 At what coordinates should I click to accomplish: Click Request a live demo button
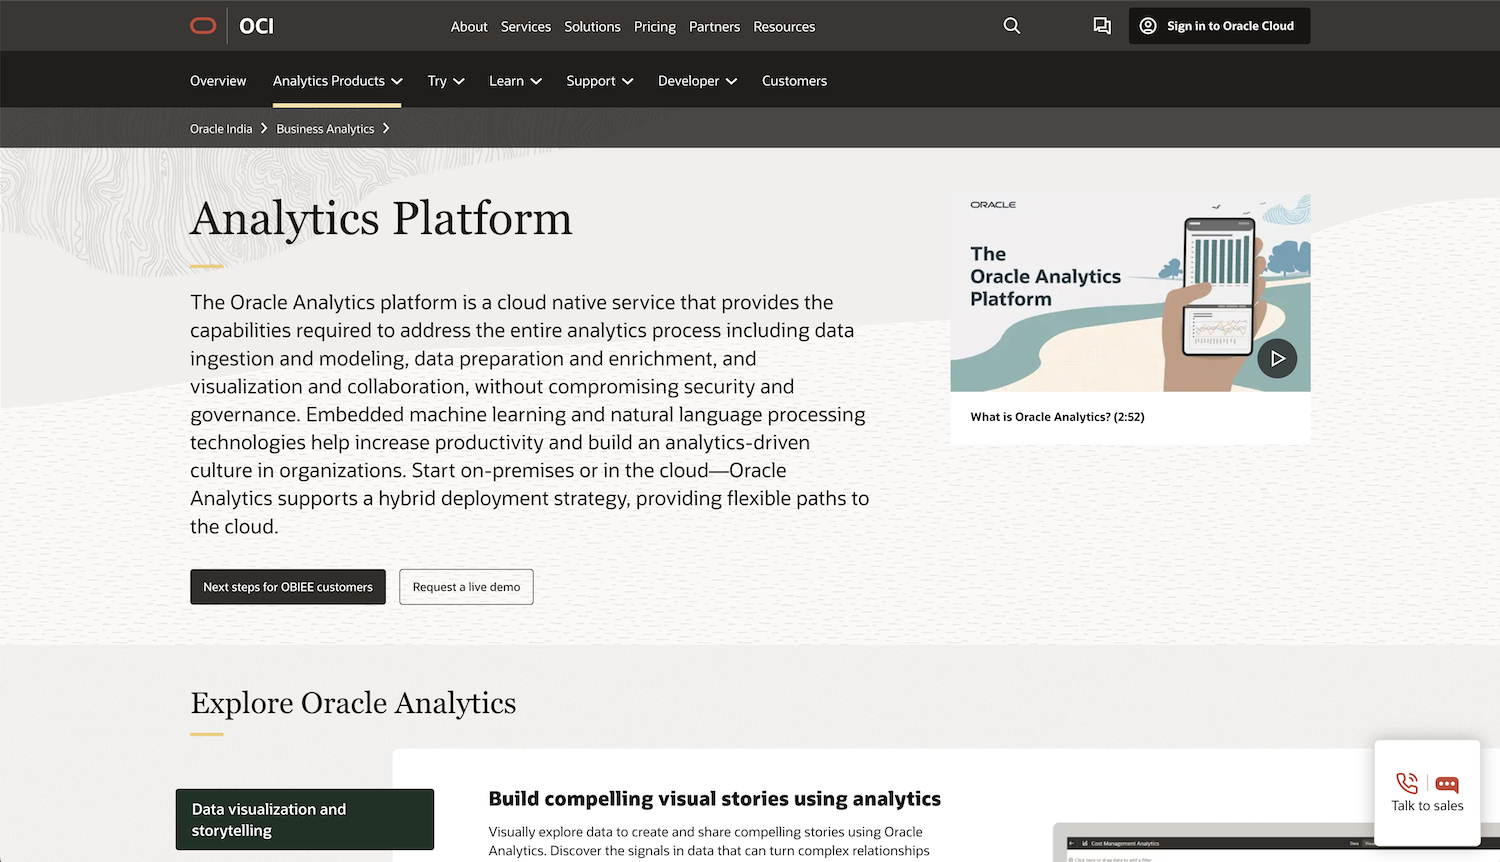click(466, 587)
